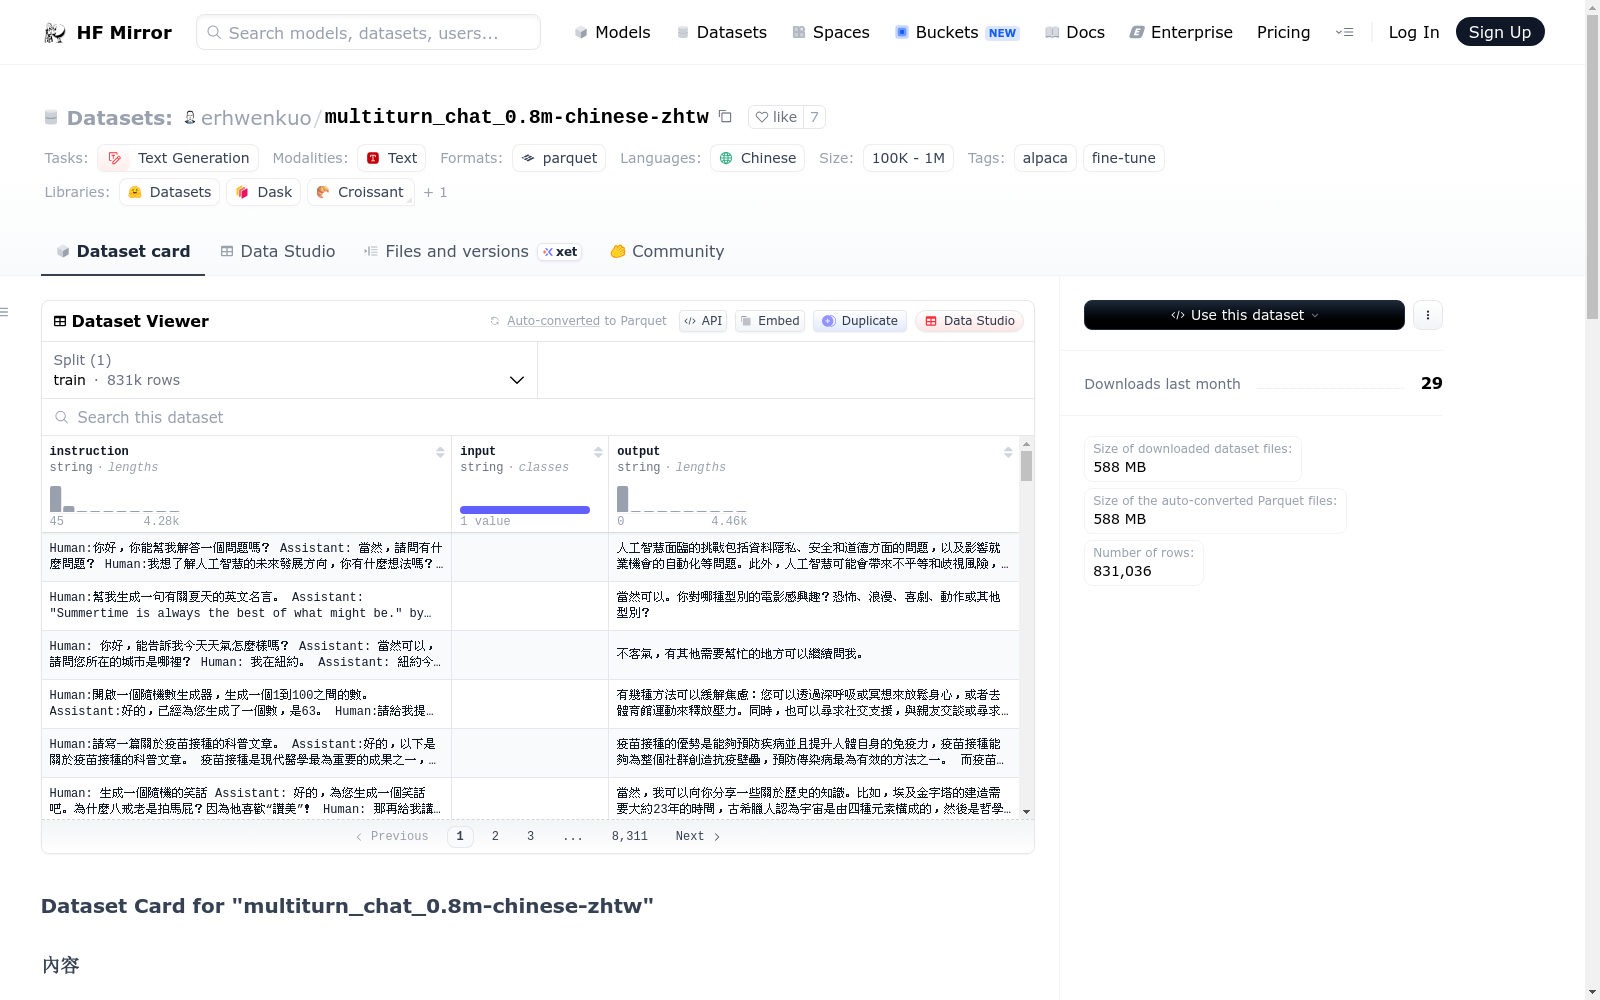1600x1000 pixels.
Task: Click the API button
Action: click(x=703, y=321)
